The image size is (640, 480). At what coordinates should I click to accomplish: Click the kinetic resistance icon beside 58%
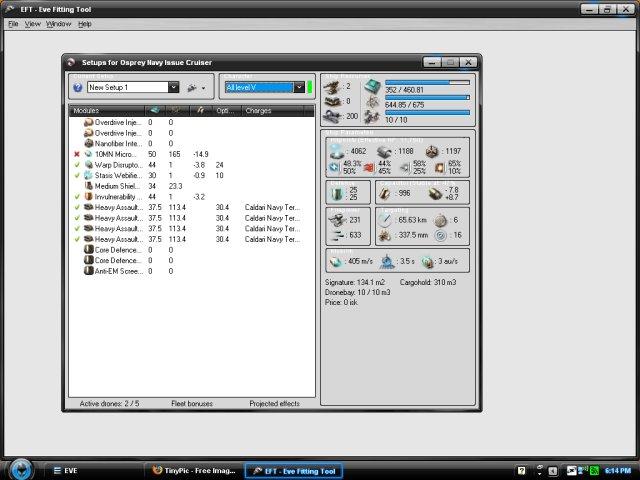coord(404,167)
